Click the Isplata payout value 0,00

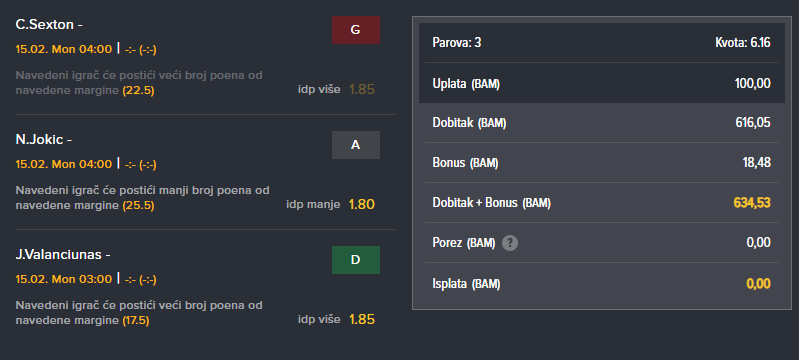pos(759,284)
